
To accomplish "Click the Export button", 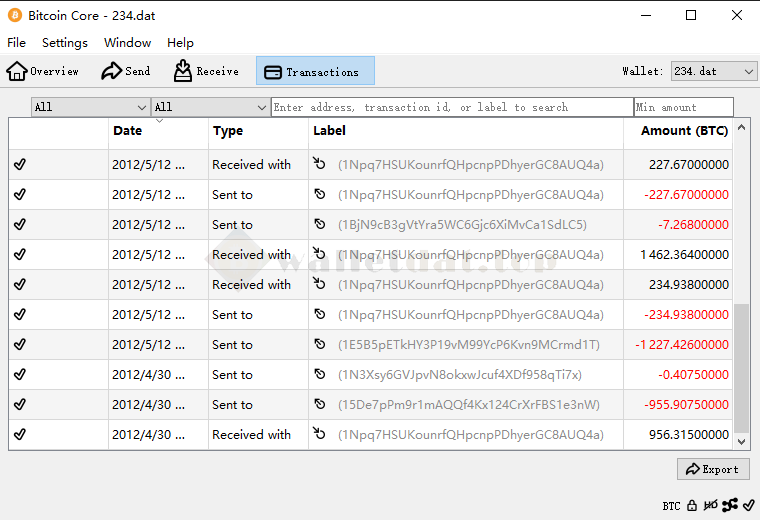I will pos(713,469).
